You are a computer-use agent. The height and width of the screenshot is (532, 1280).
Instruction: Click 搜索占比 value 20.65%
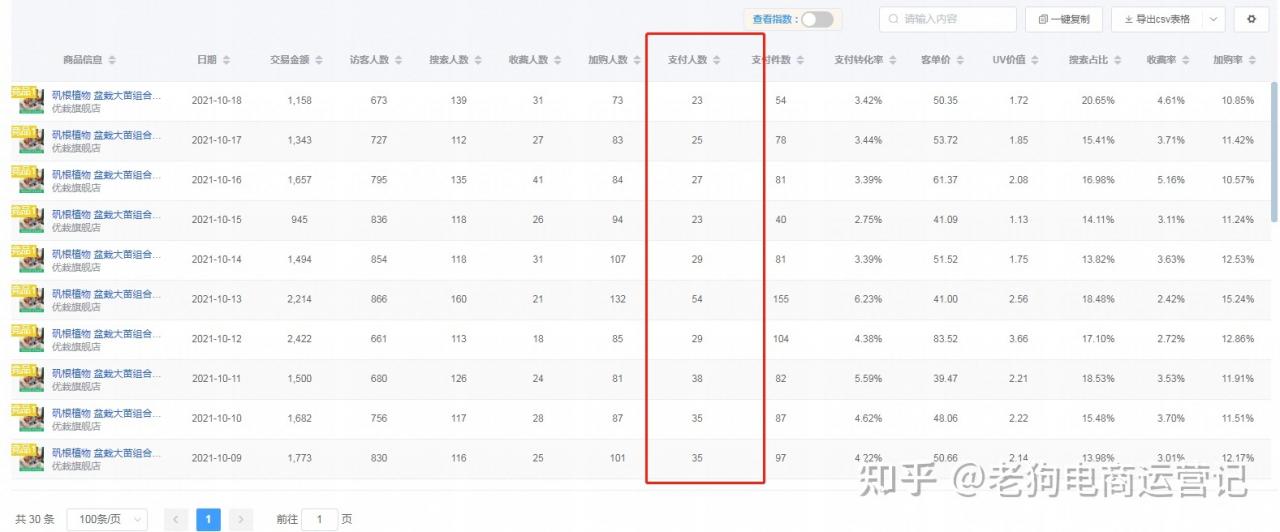click(1097, 101)
